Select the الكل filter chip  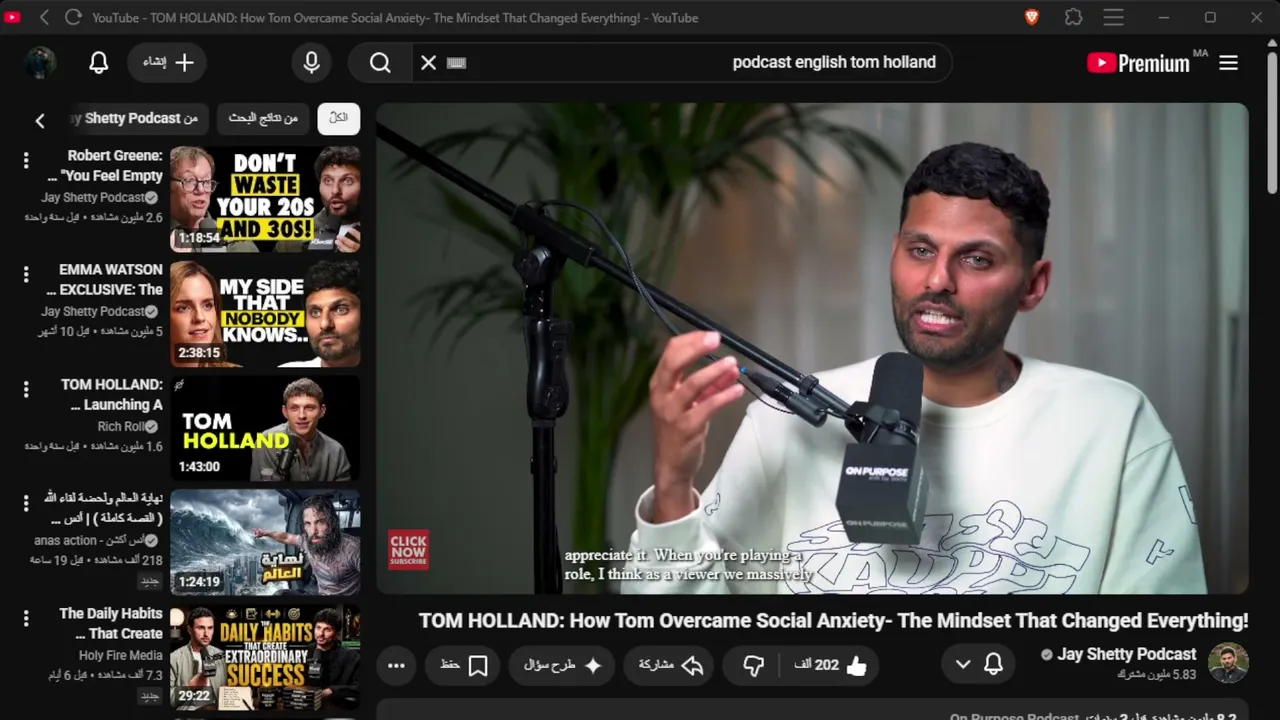(x=339, y=118)
